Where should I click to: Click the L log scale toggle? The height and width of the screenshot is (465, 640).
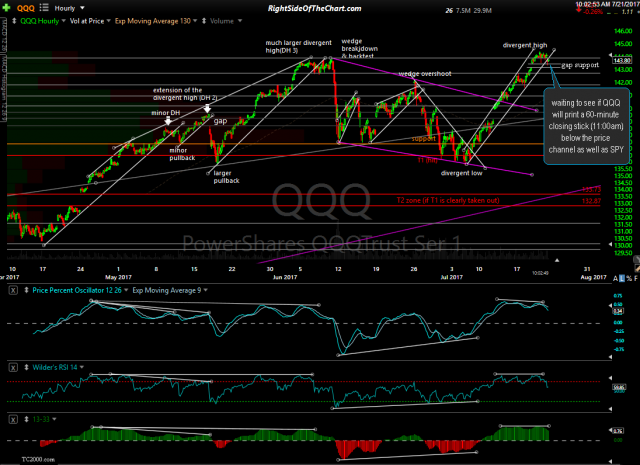(x=622, y=278)
